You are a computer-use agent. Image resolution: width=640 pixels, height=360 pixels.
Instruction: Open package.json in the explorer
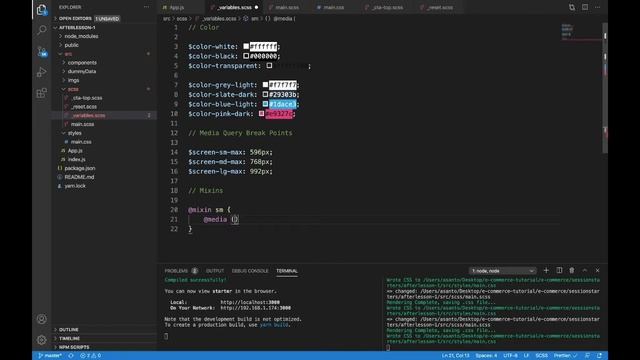point(80,168)
